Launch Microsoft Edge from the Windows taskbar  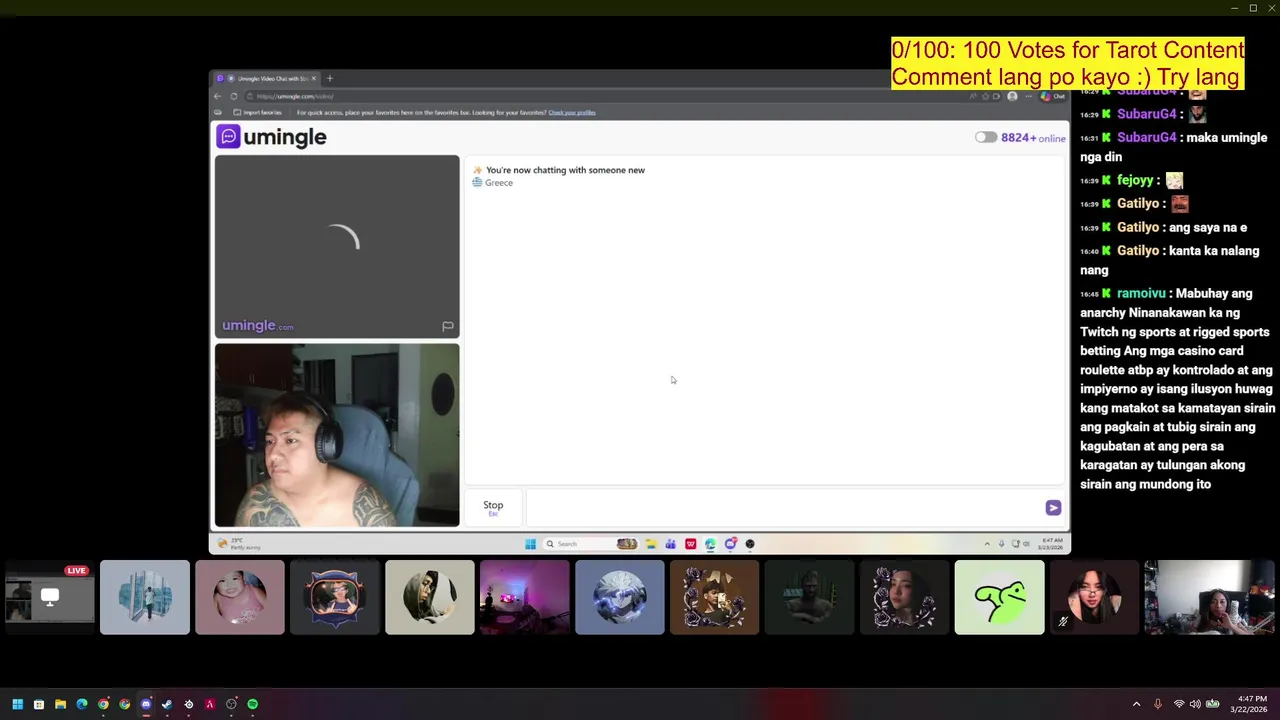(x=82, y=704)
